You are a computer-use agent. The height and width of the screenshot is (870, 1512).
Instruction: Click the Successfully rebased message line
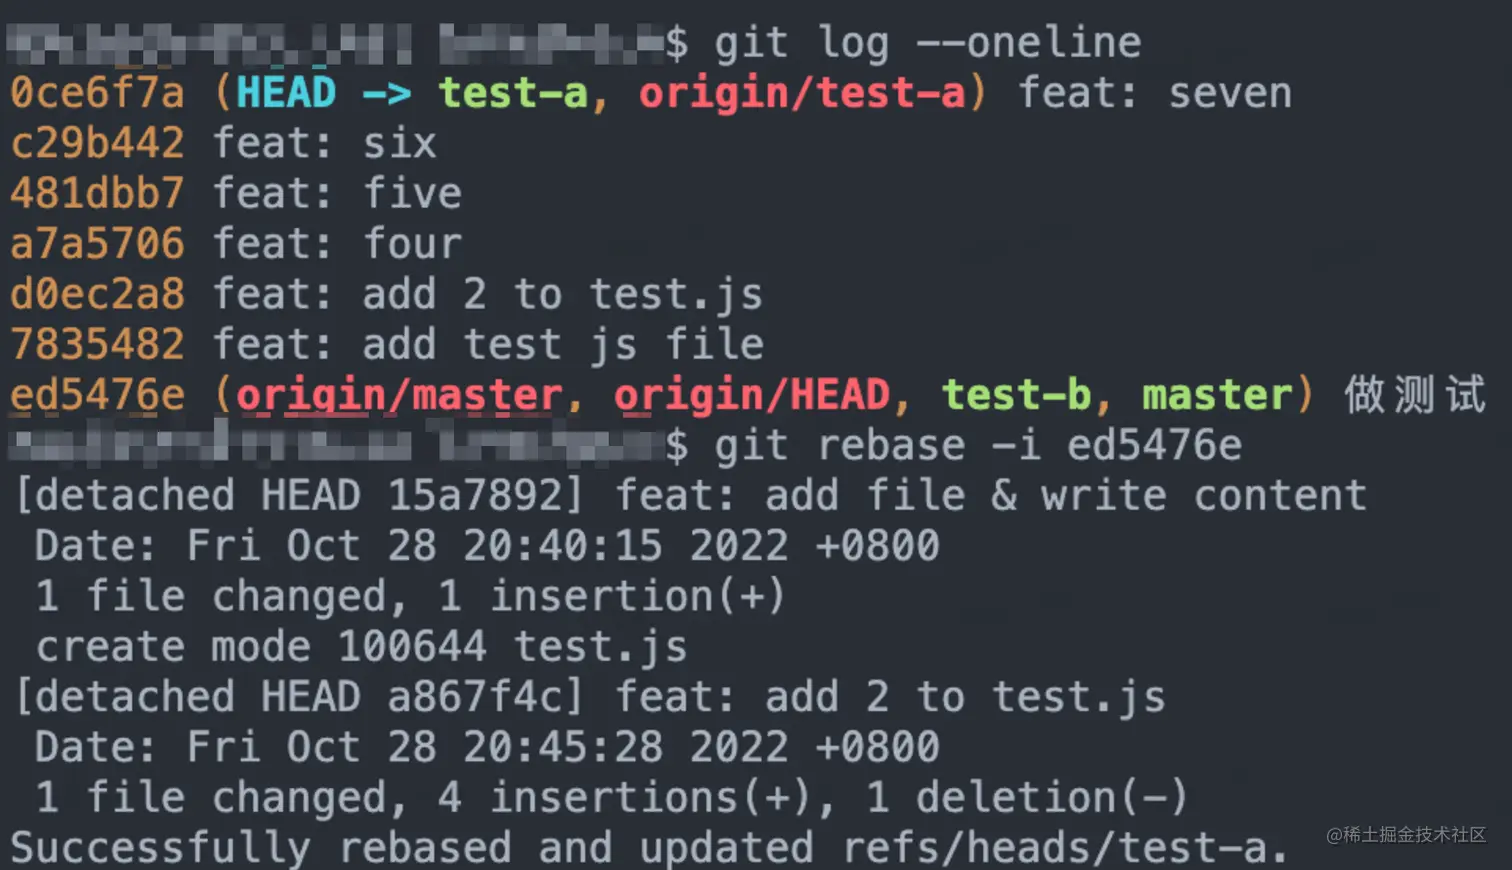[650, 848]
